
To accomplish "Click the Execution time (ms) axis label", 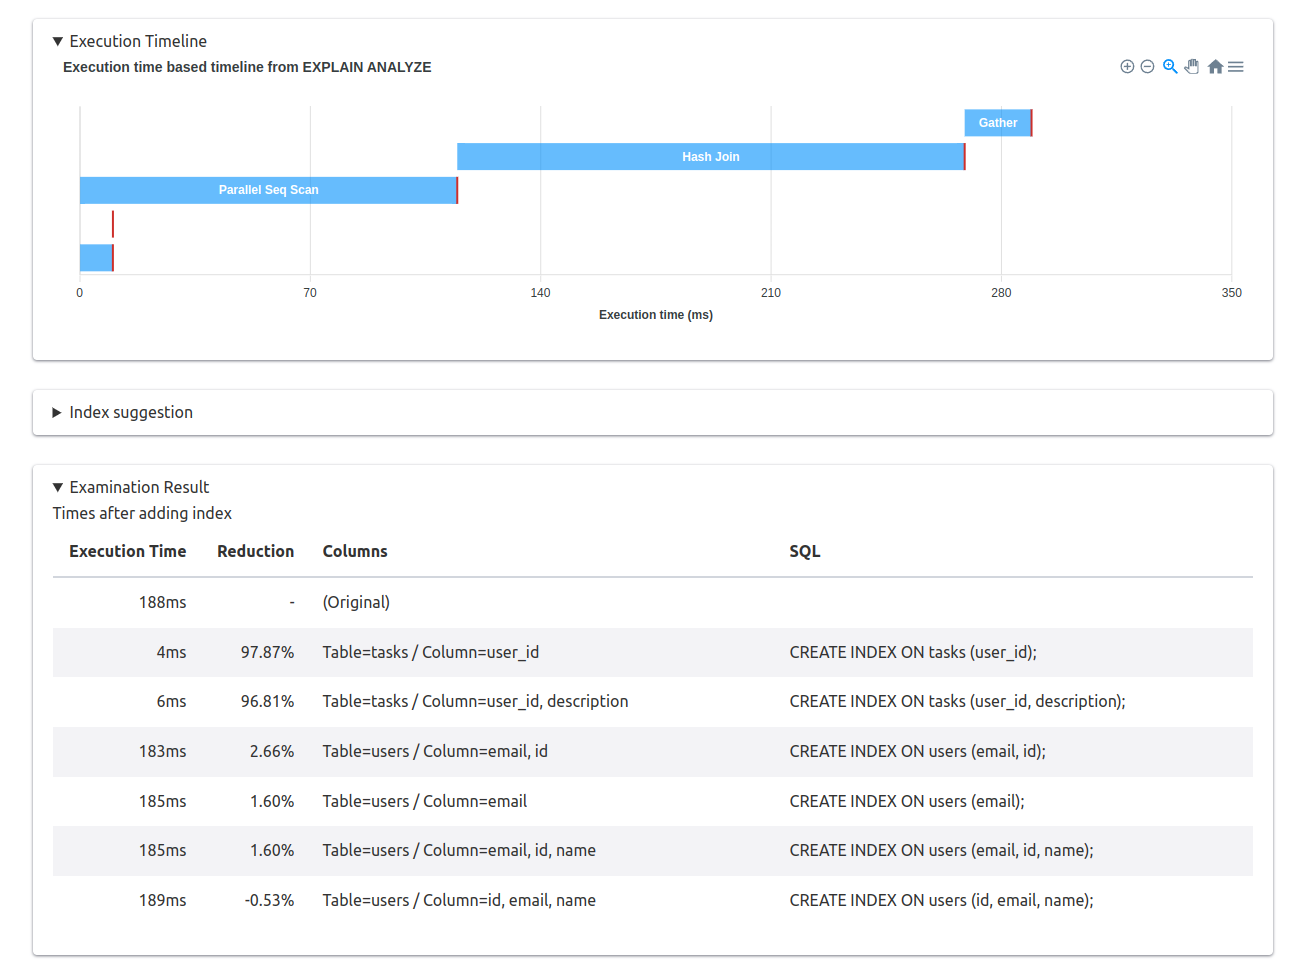I will coord(656,315).
